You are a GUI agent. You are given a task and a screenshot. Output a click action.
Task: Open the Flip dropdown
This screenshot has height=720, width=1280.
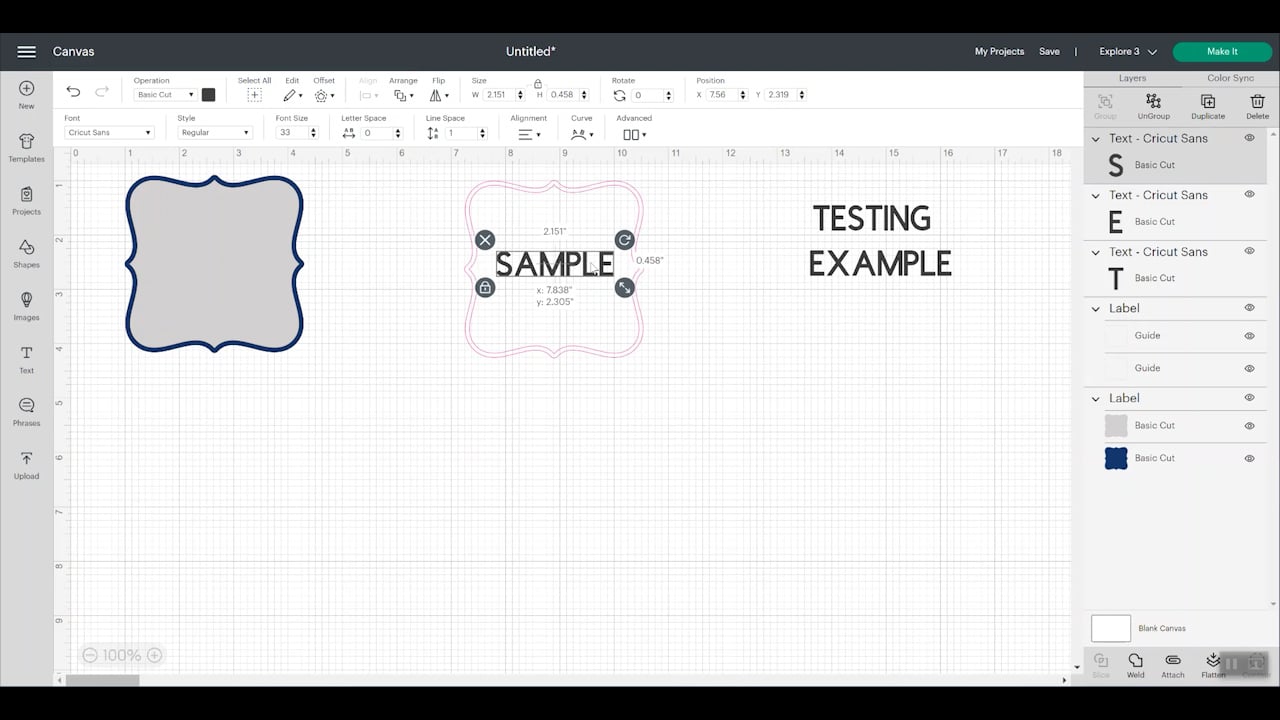tap(439, 95)
